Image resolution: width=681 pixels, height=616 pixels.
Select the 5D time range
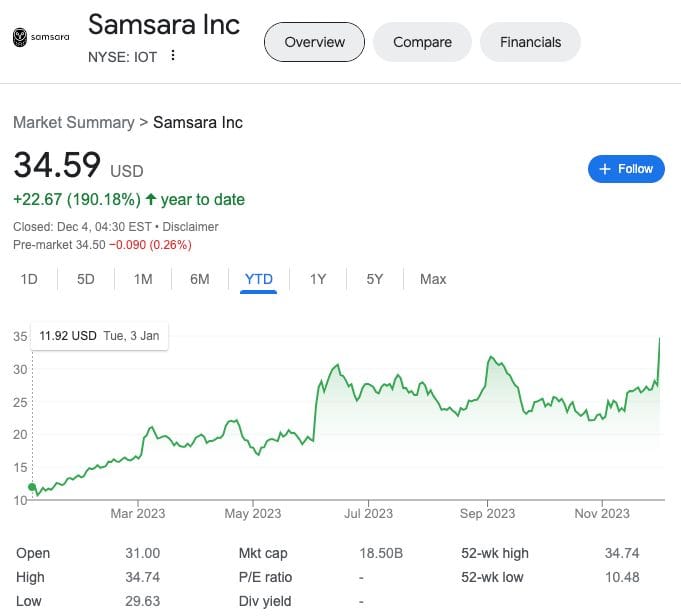[x=86, y=279]
